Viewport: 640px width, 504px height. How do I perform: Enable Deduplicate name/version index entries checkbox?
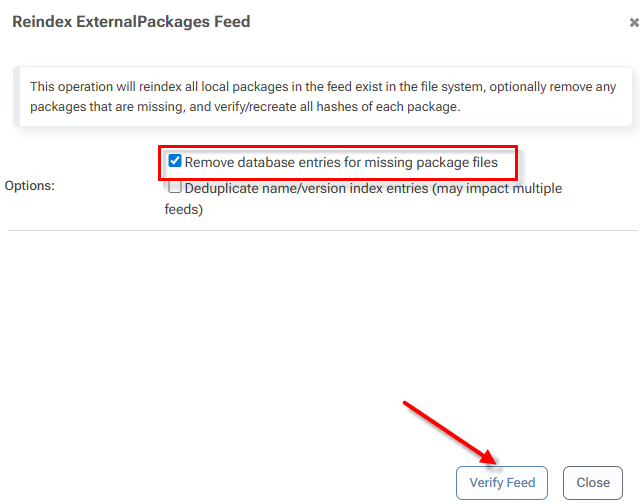coord(175,188)
